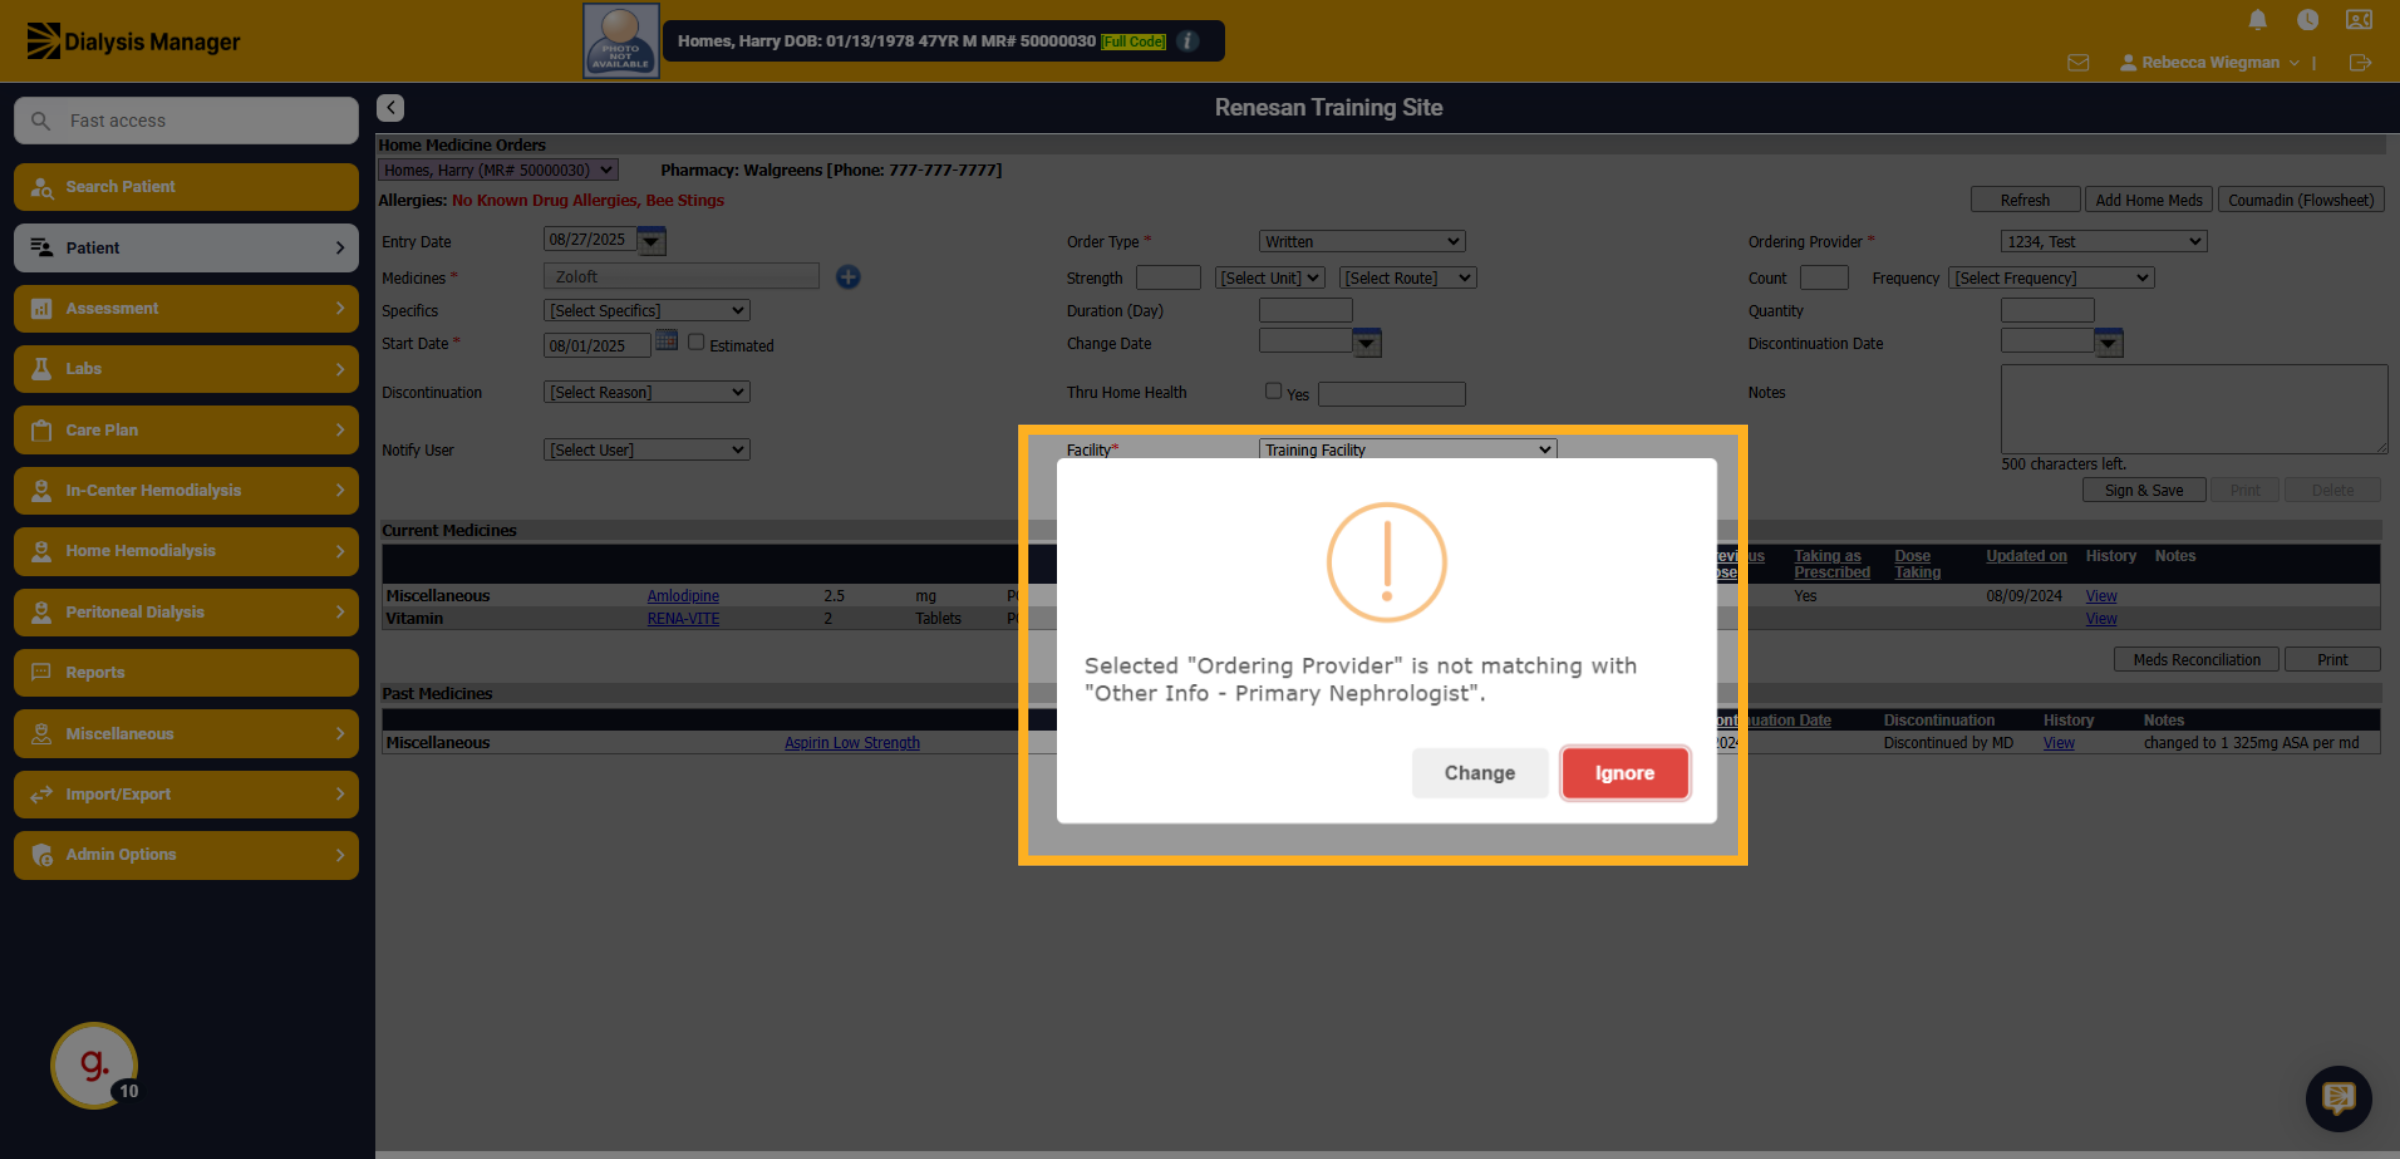Open the Order Type dropdown
The image size is (2400, 1159).
(1362, 242)
